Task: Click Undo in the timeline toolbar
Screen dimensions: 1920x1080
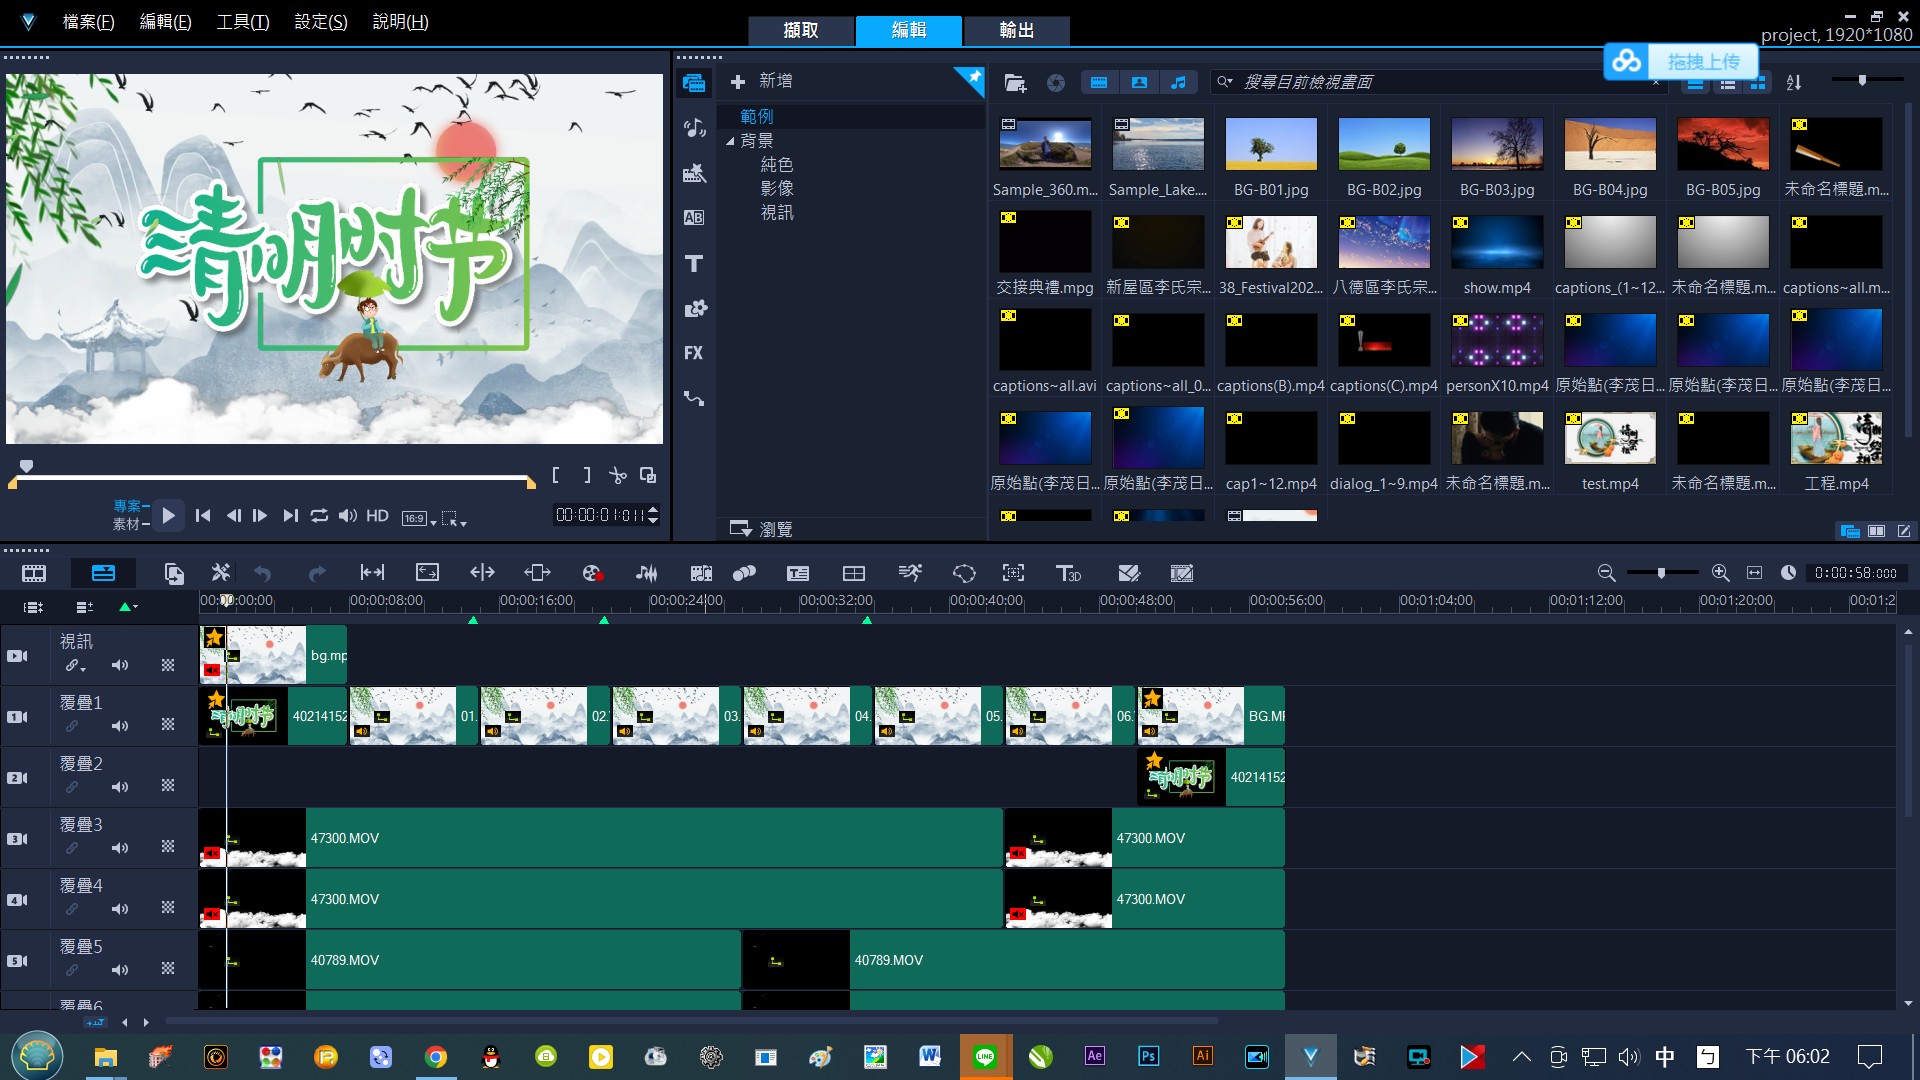Action: point(263,573)
